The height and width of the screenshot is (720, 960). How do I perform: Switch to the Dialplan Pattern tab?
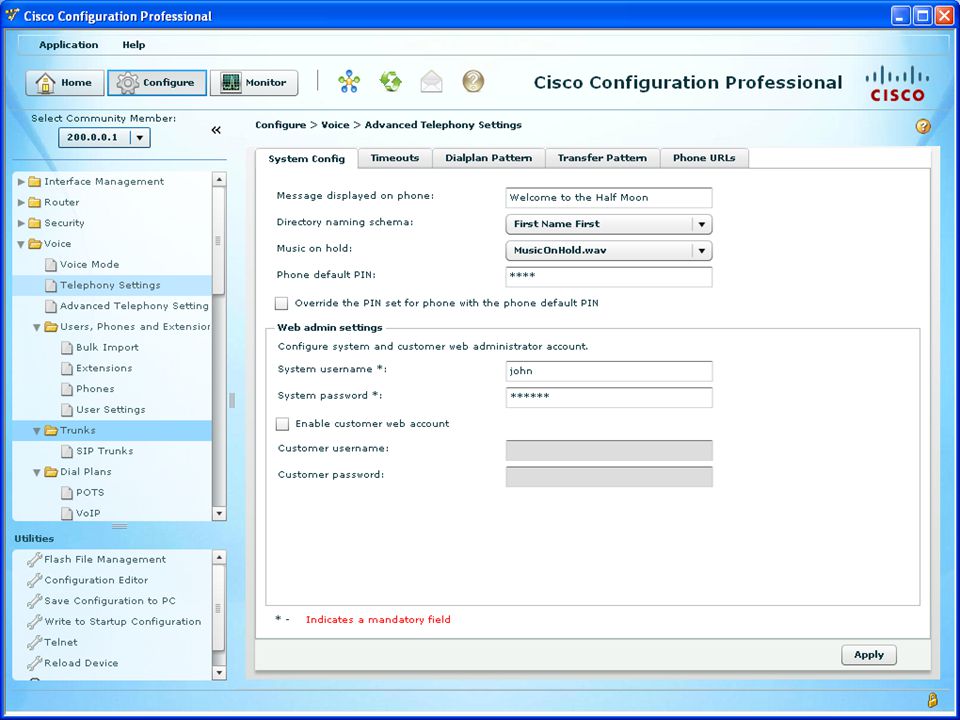489,158
